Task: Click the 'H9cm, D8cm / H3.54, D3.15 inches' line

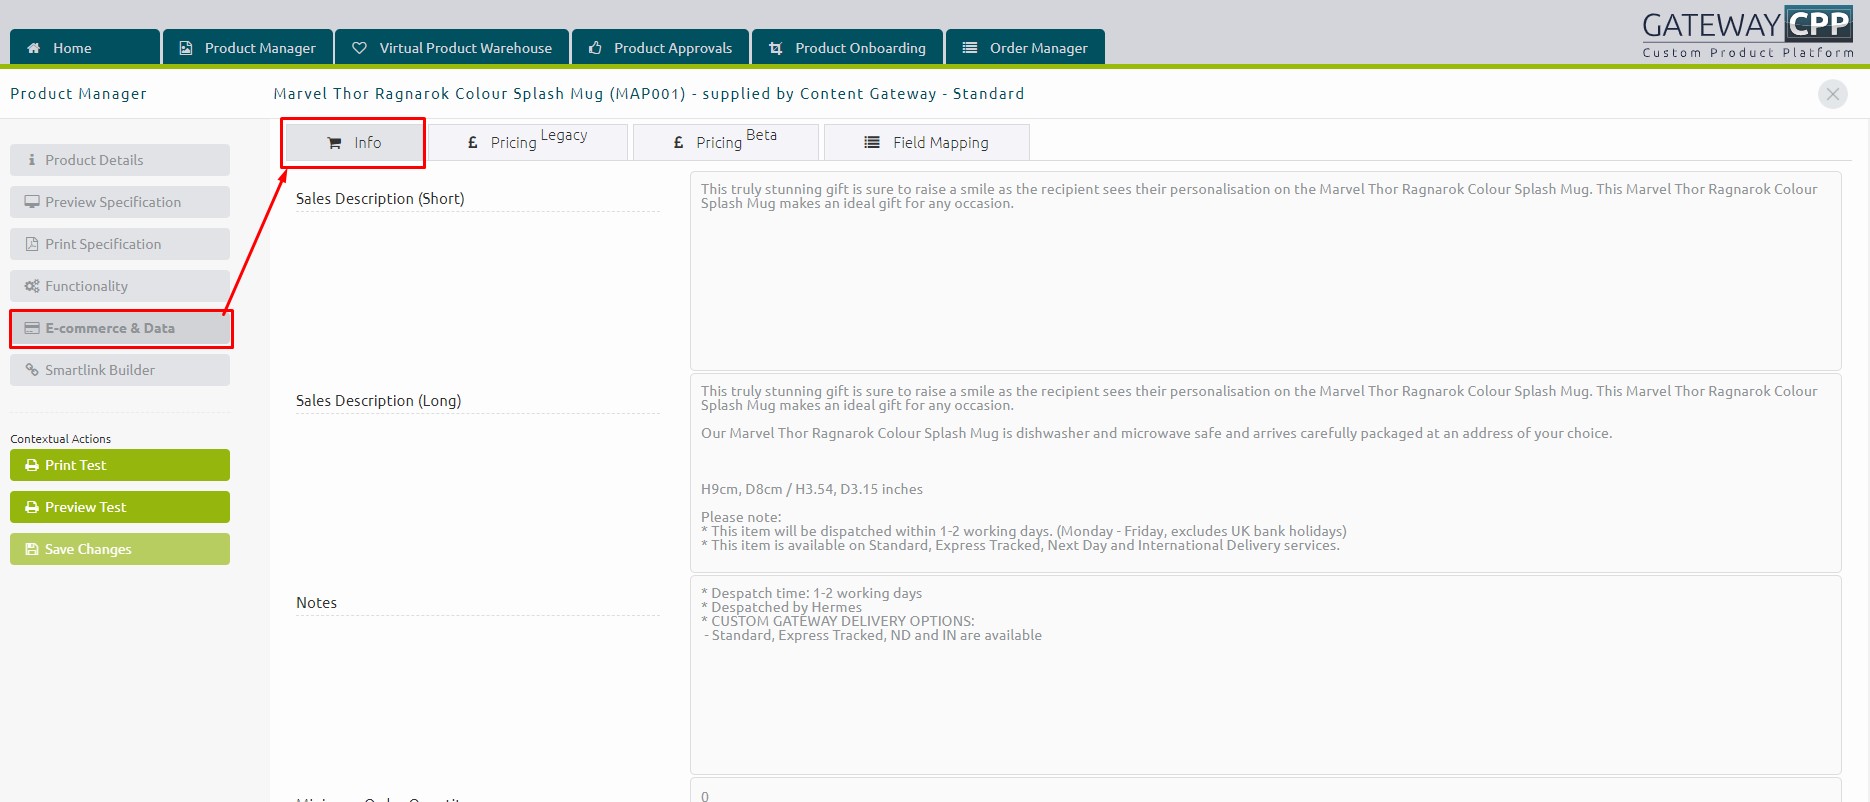Action: 812,489
